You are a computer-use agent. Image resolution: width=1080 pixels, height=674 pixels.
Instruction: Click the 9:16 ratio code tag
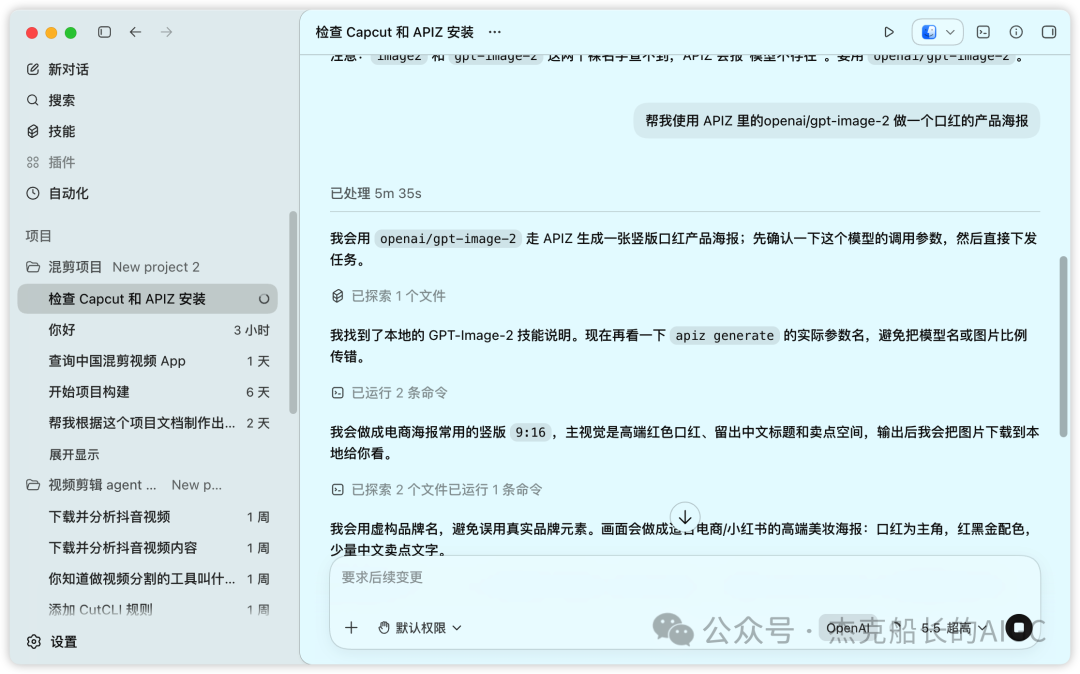(530, 432)
